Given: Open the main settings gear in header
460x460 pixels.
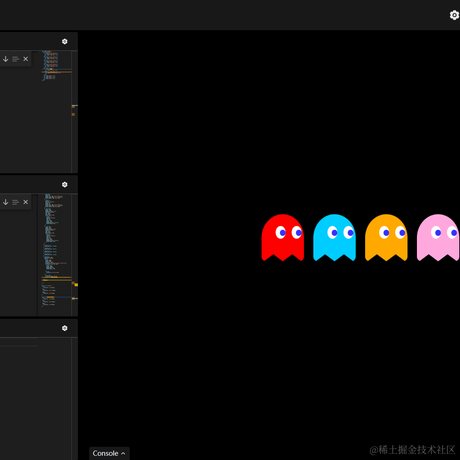Looking at the screenshot, I should [x=454, y=15].
